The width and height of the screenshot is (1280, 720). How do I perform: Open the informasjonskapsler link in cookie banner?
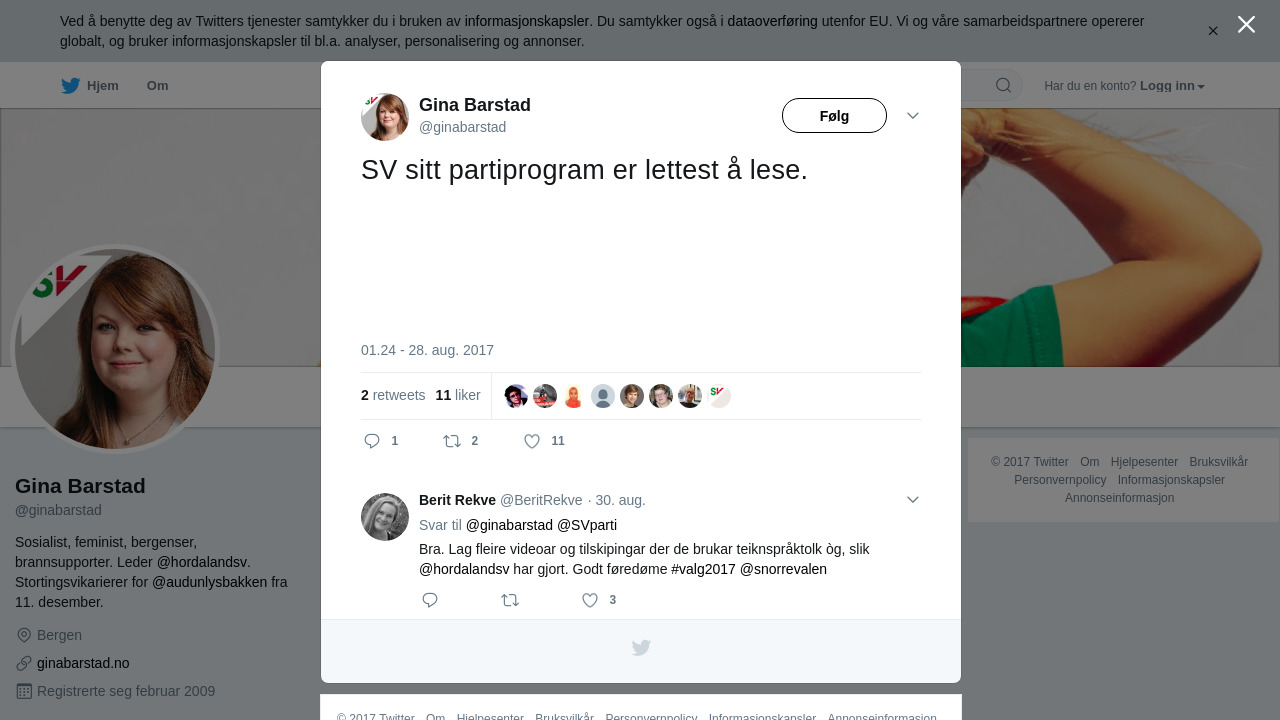pos(527,21)
